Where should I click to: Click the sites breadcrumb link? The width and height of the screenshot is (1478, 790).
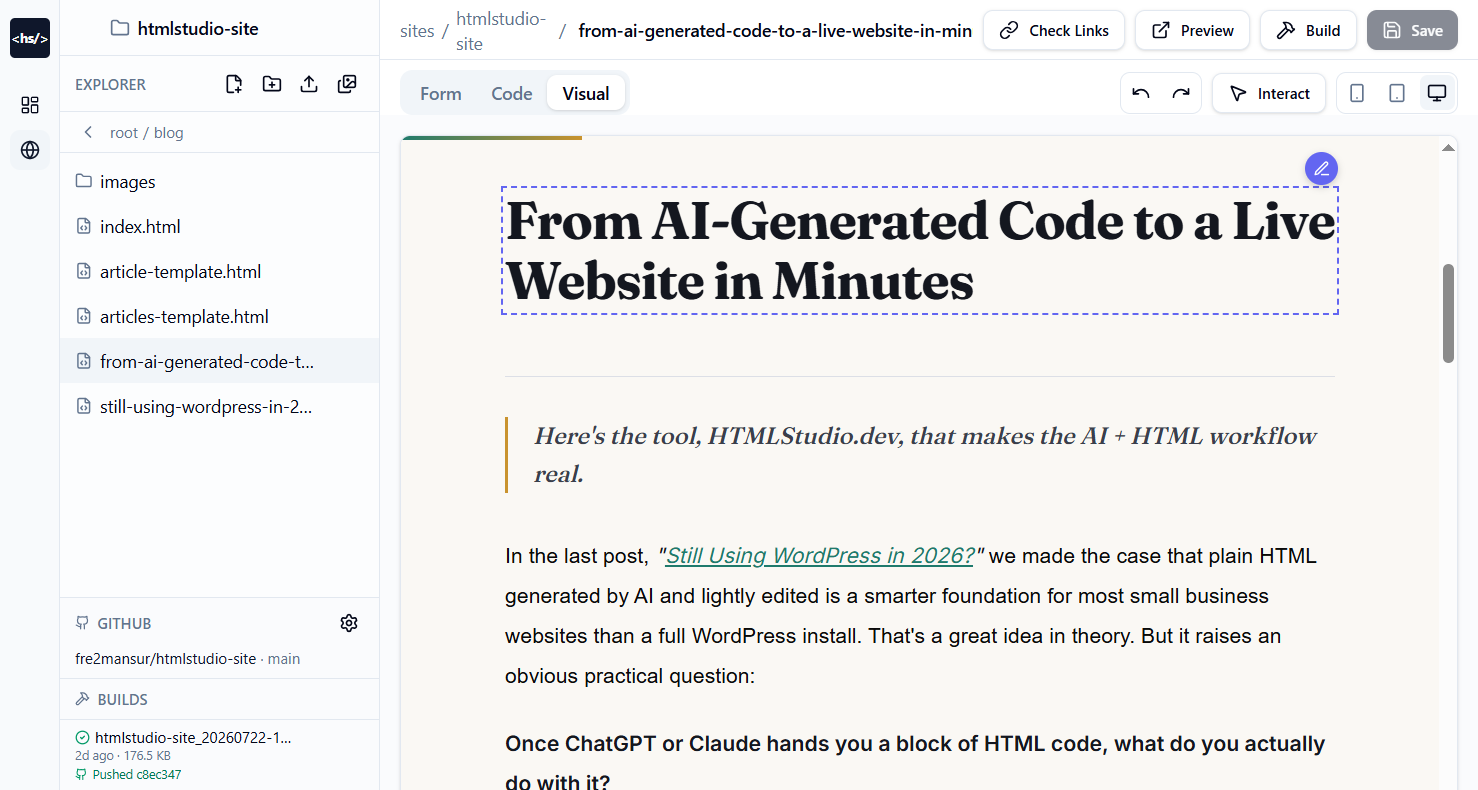coord(417,31)
